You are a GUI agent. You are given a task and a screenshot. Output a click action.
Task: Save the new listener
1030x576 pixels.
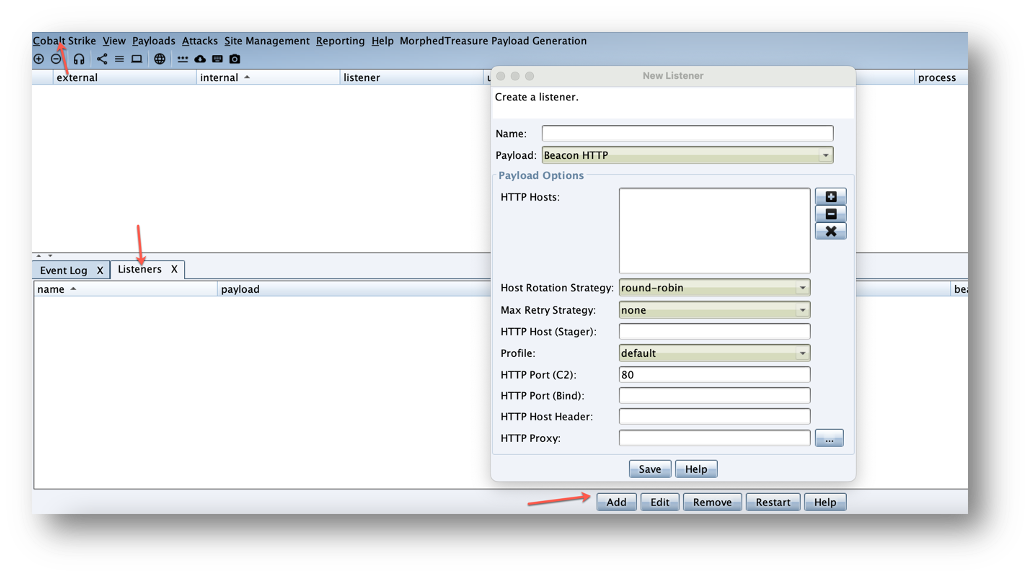(x=650, y=469)
